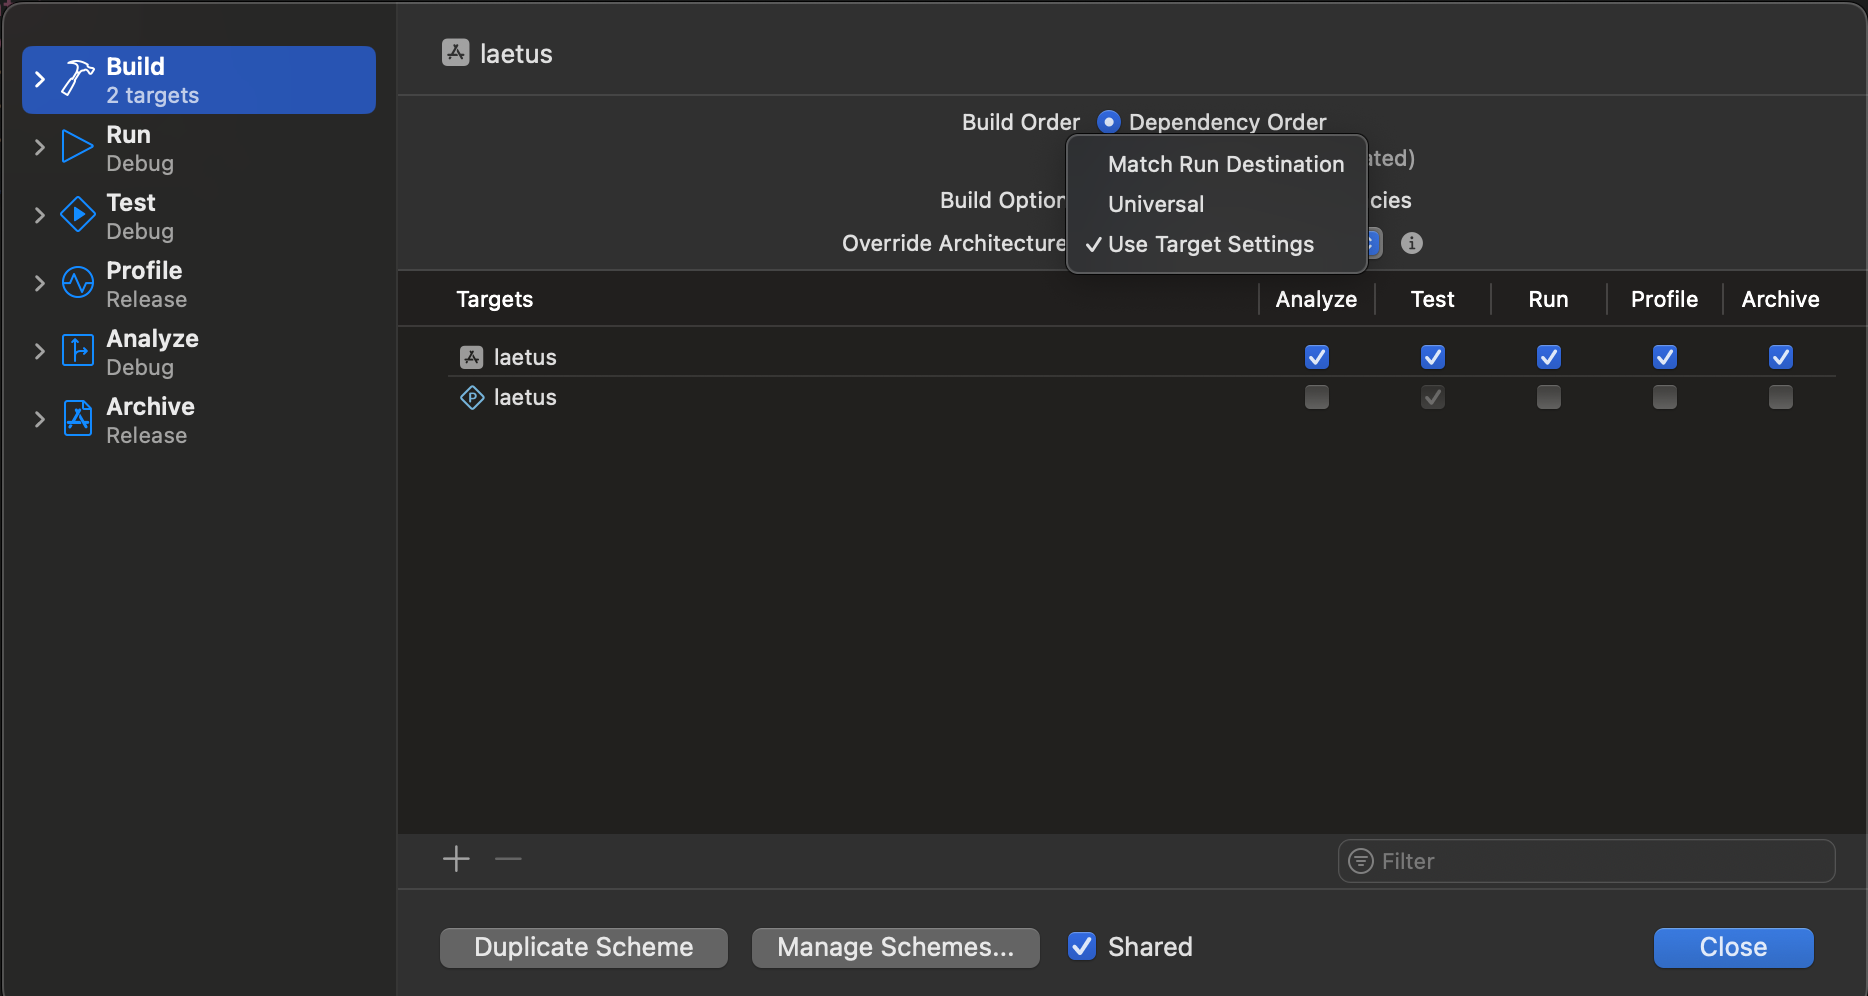Expand the Run action disclosure chevron
The height and width of the screenshot is (996, 1868).
pyautogui.click(x=40, y=147)
